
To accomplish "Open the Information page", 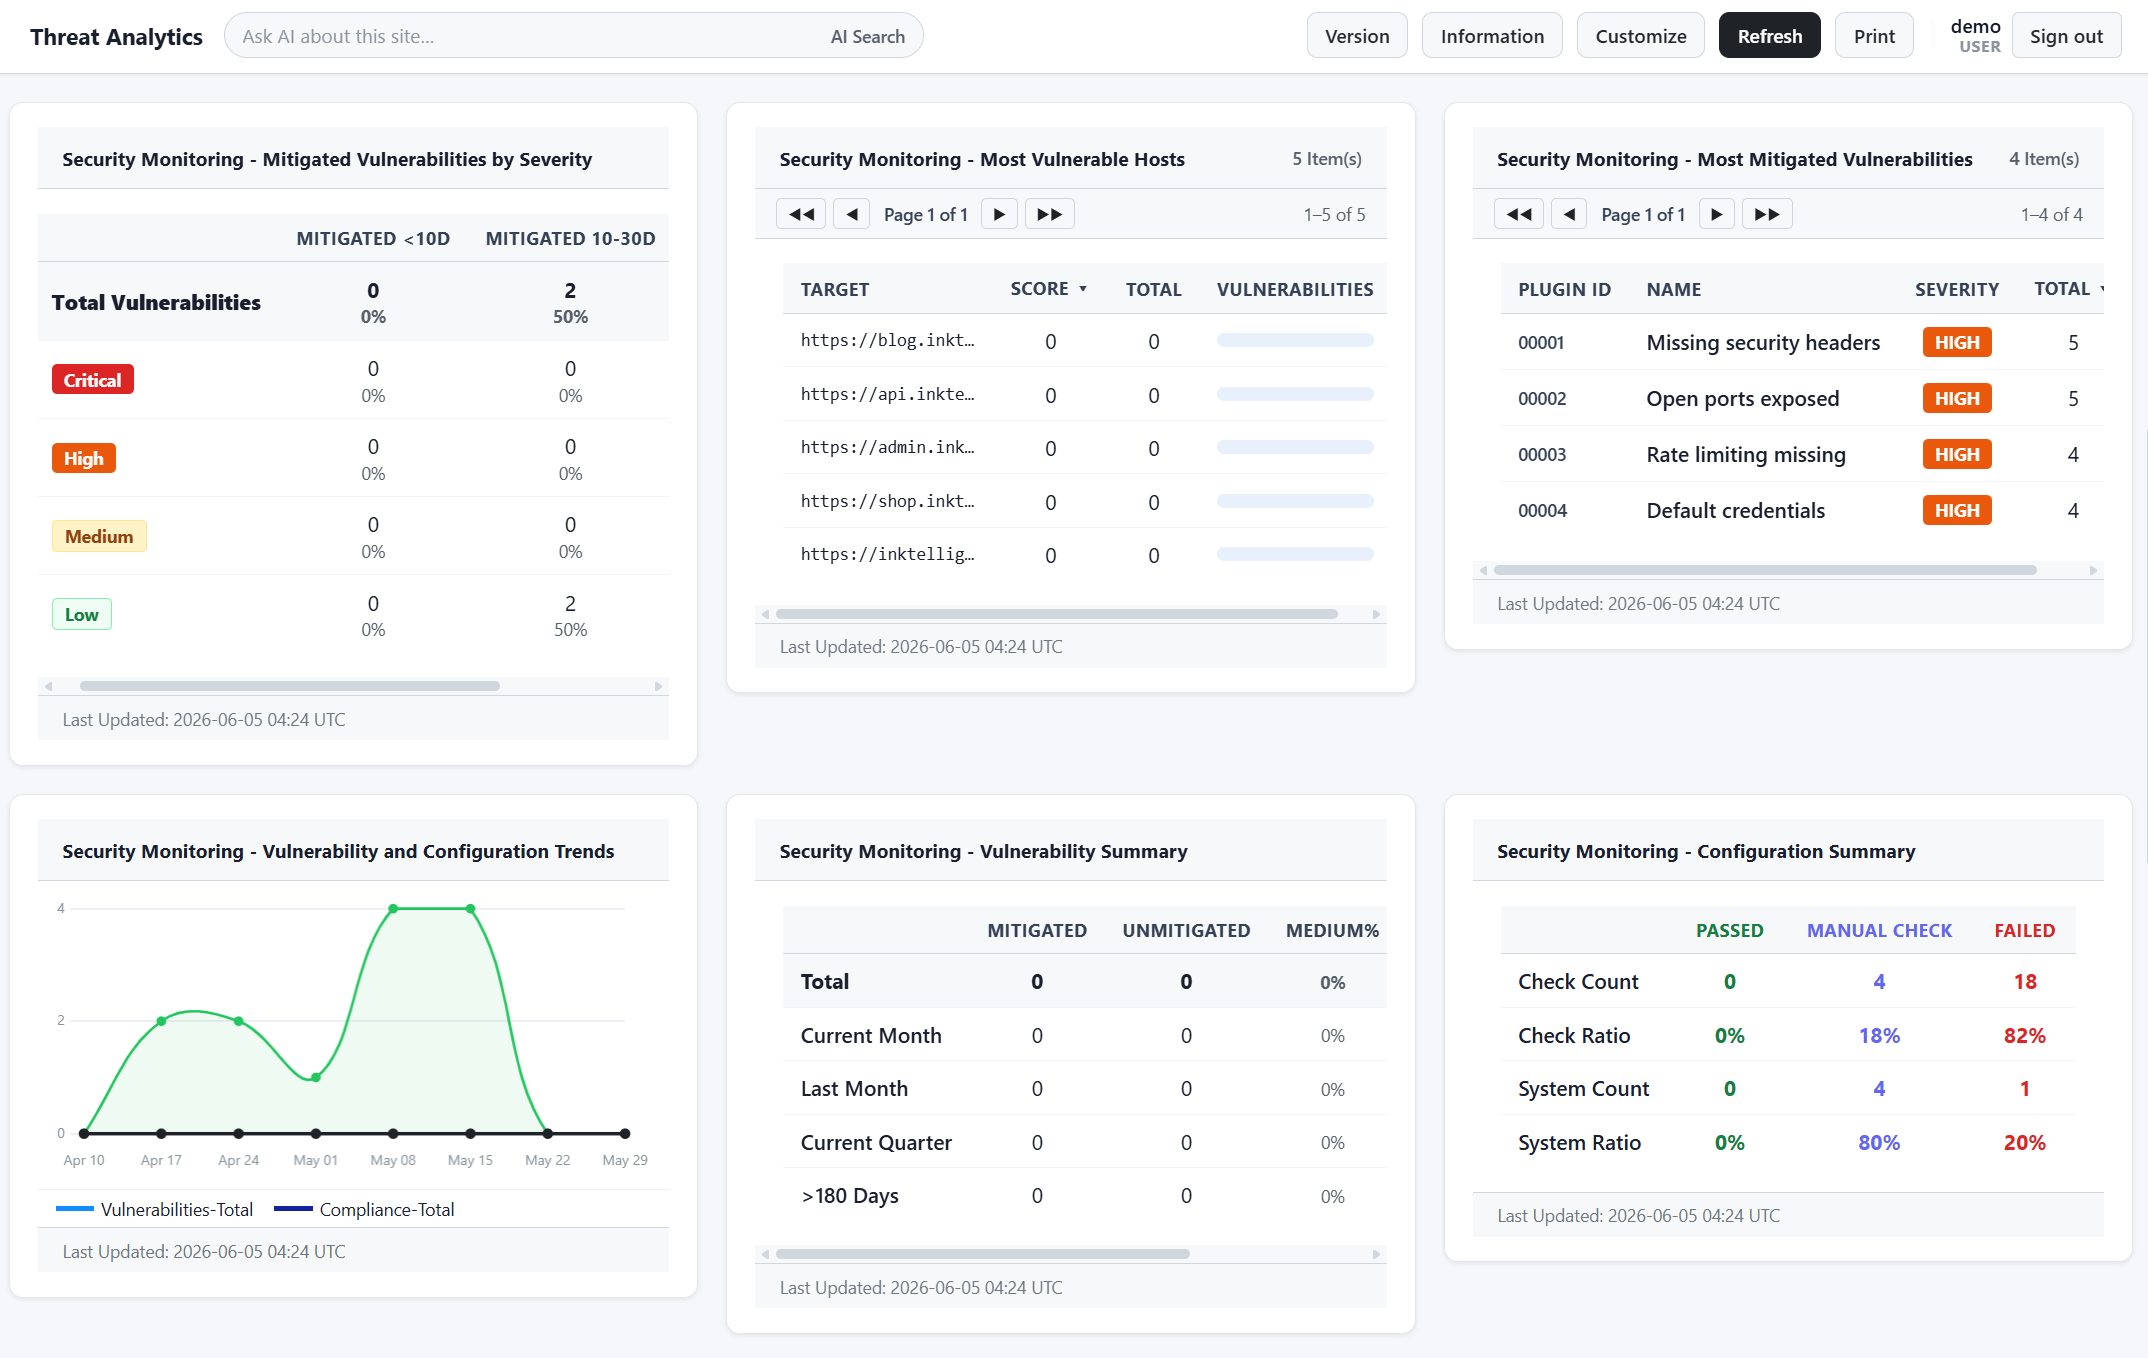I will [x=1492, y=36].
